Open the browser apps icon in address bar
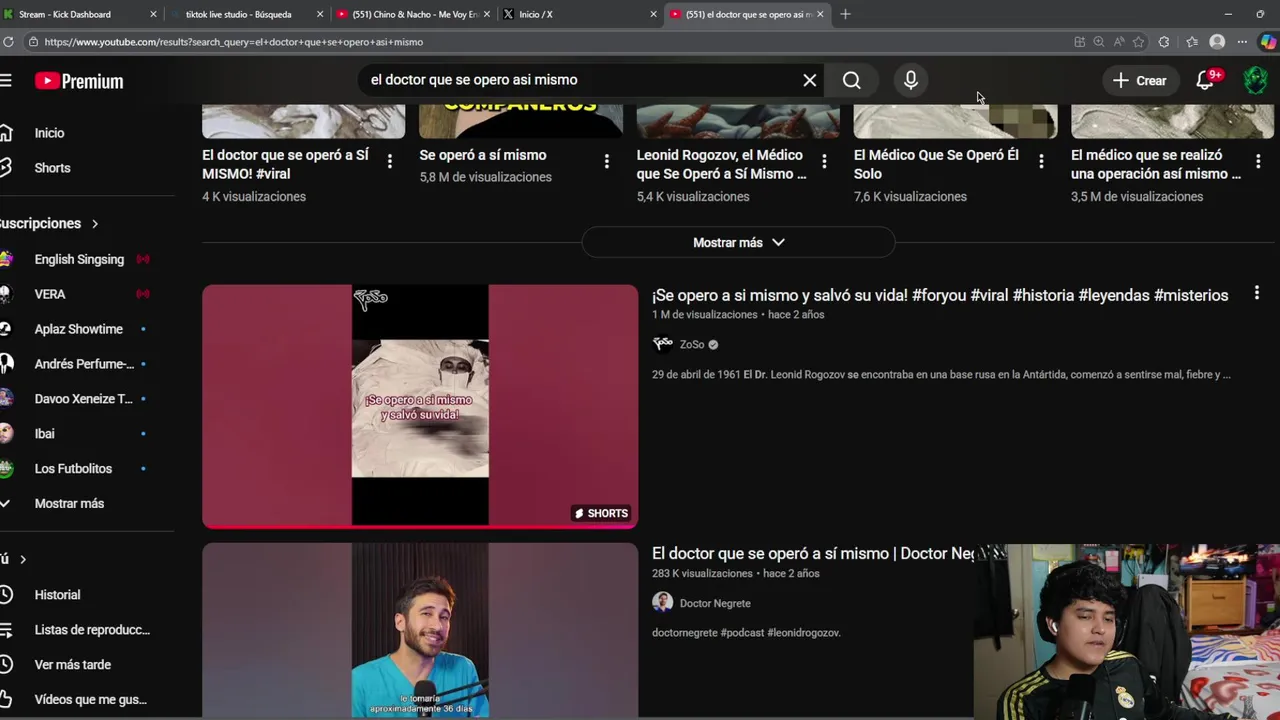The image size is (1280, 720). [1079, 42]
